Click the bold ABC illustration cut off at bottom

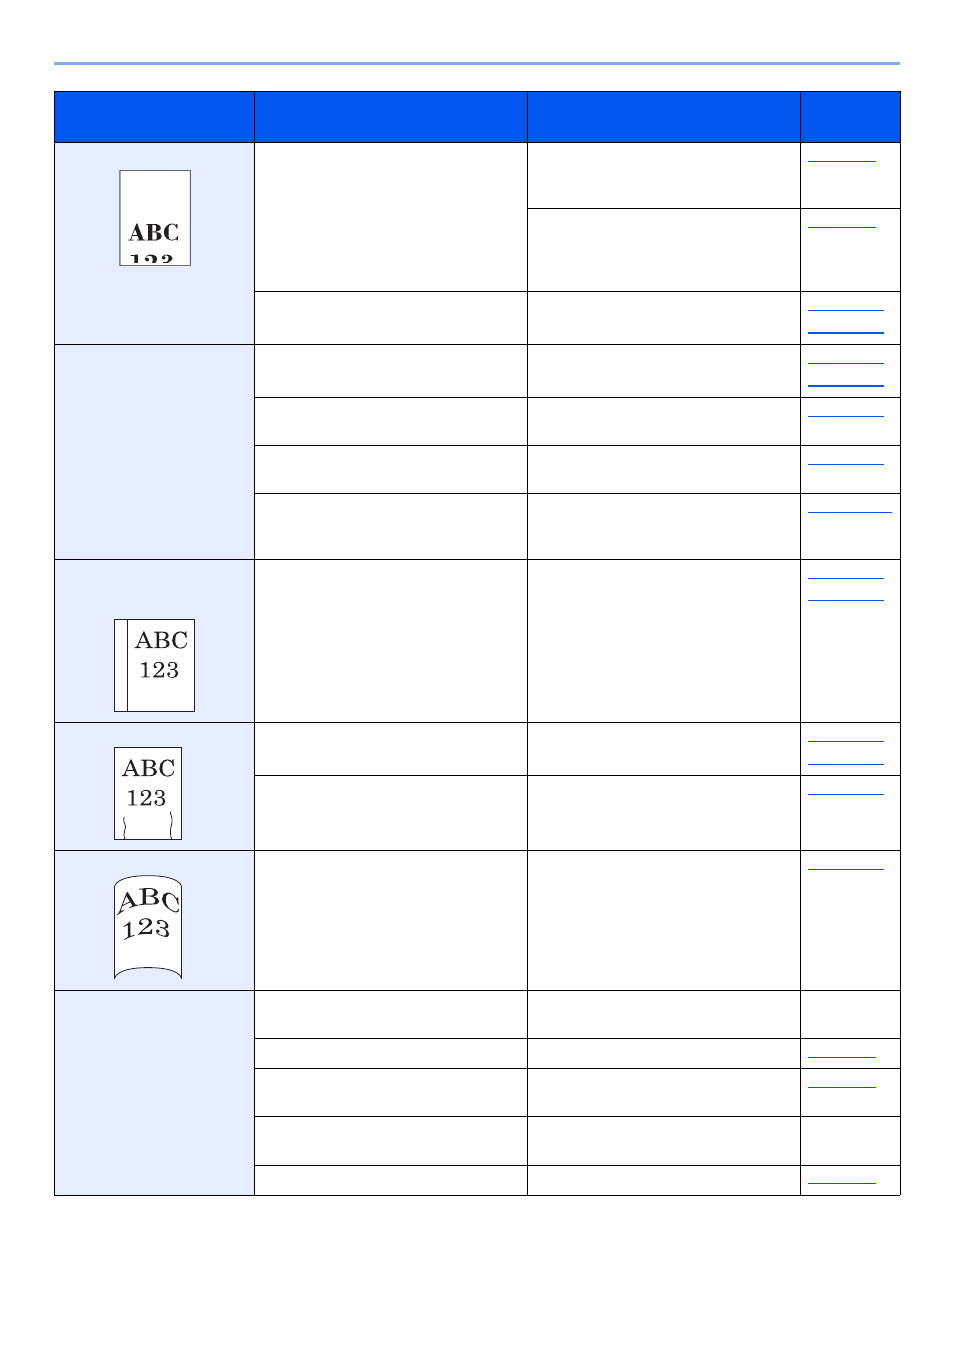[x=155, y=218]
